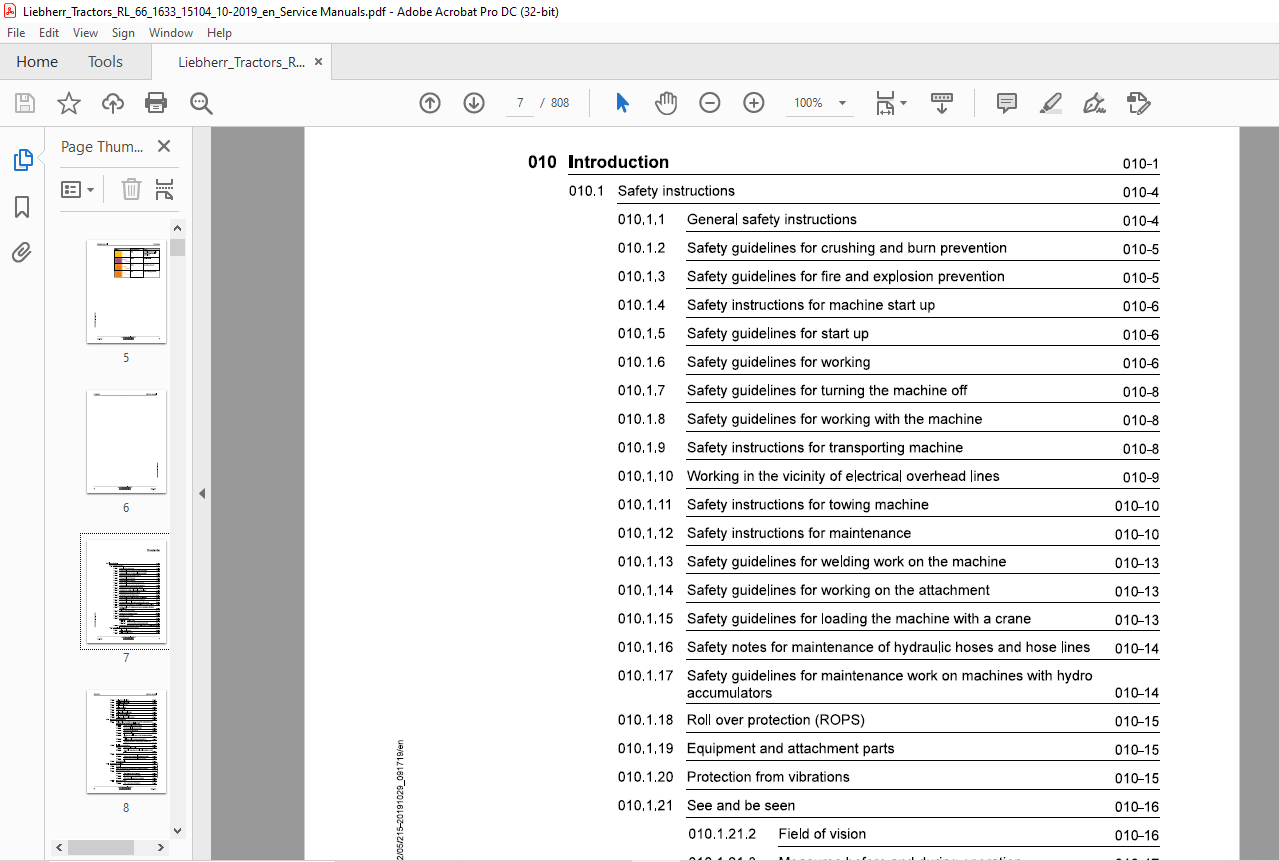The height and width of the screenshot is (862, 1279).
Task: Open Page Thumbnails pane from sidebar
Action: pyautogui.click(x=22, y=160)
